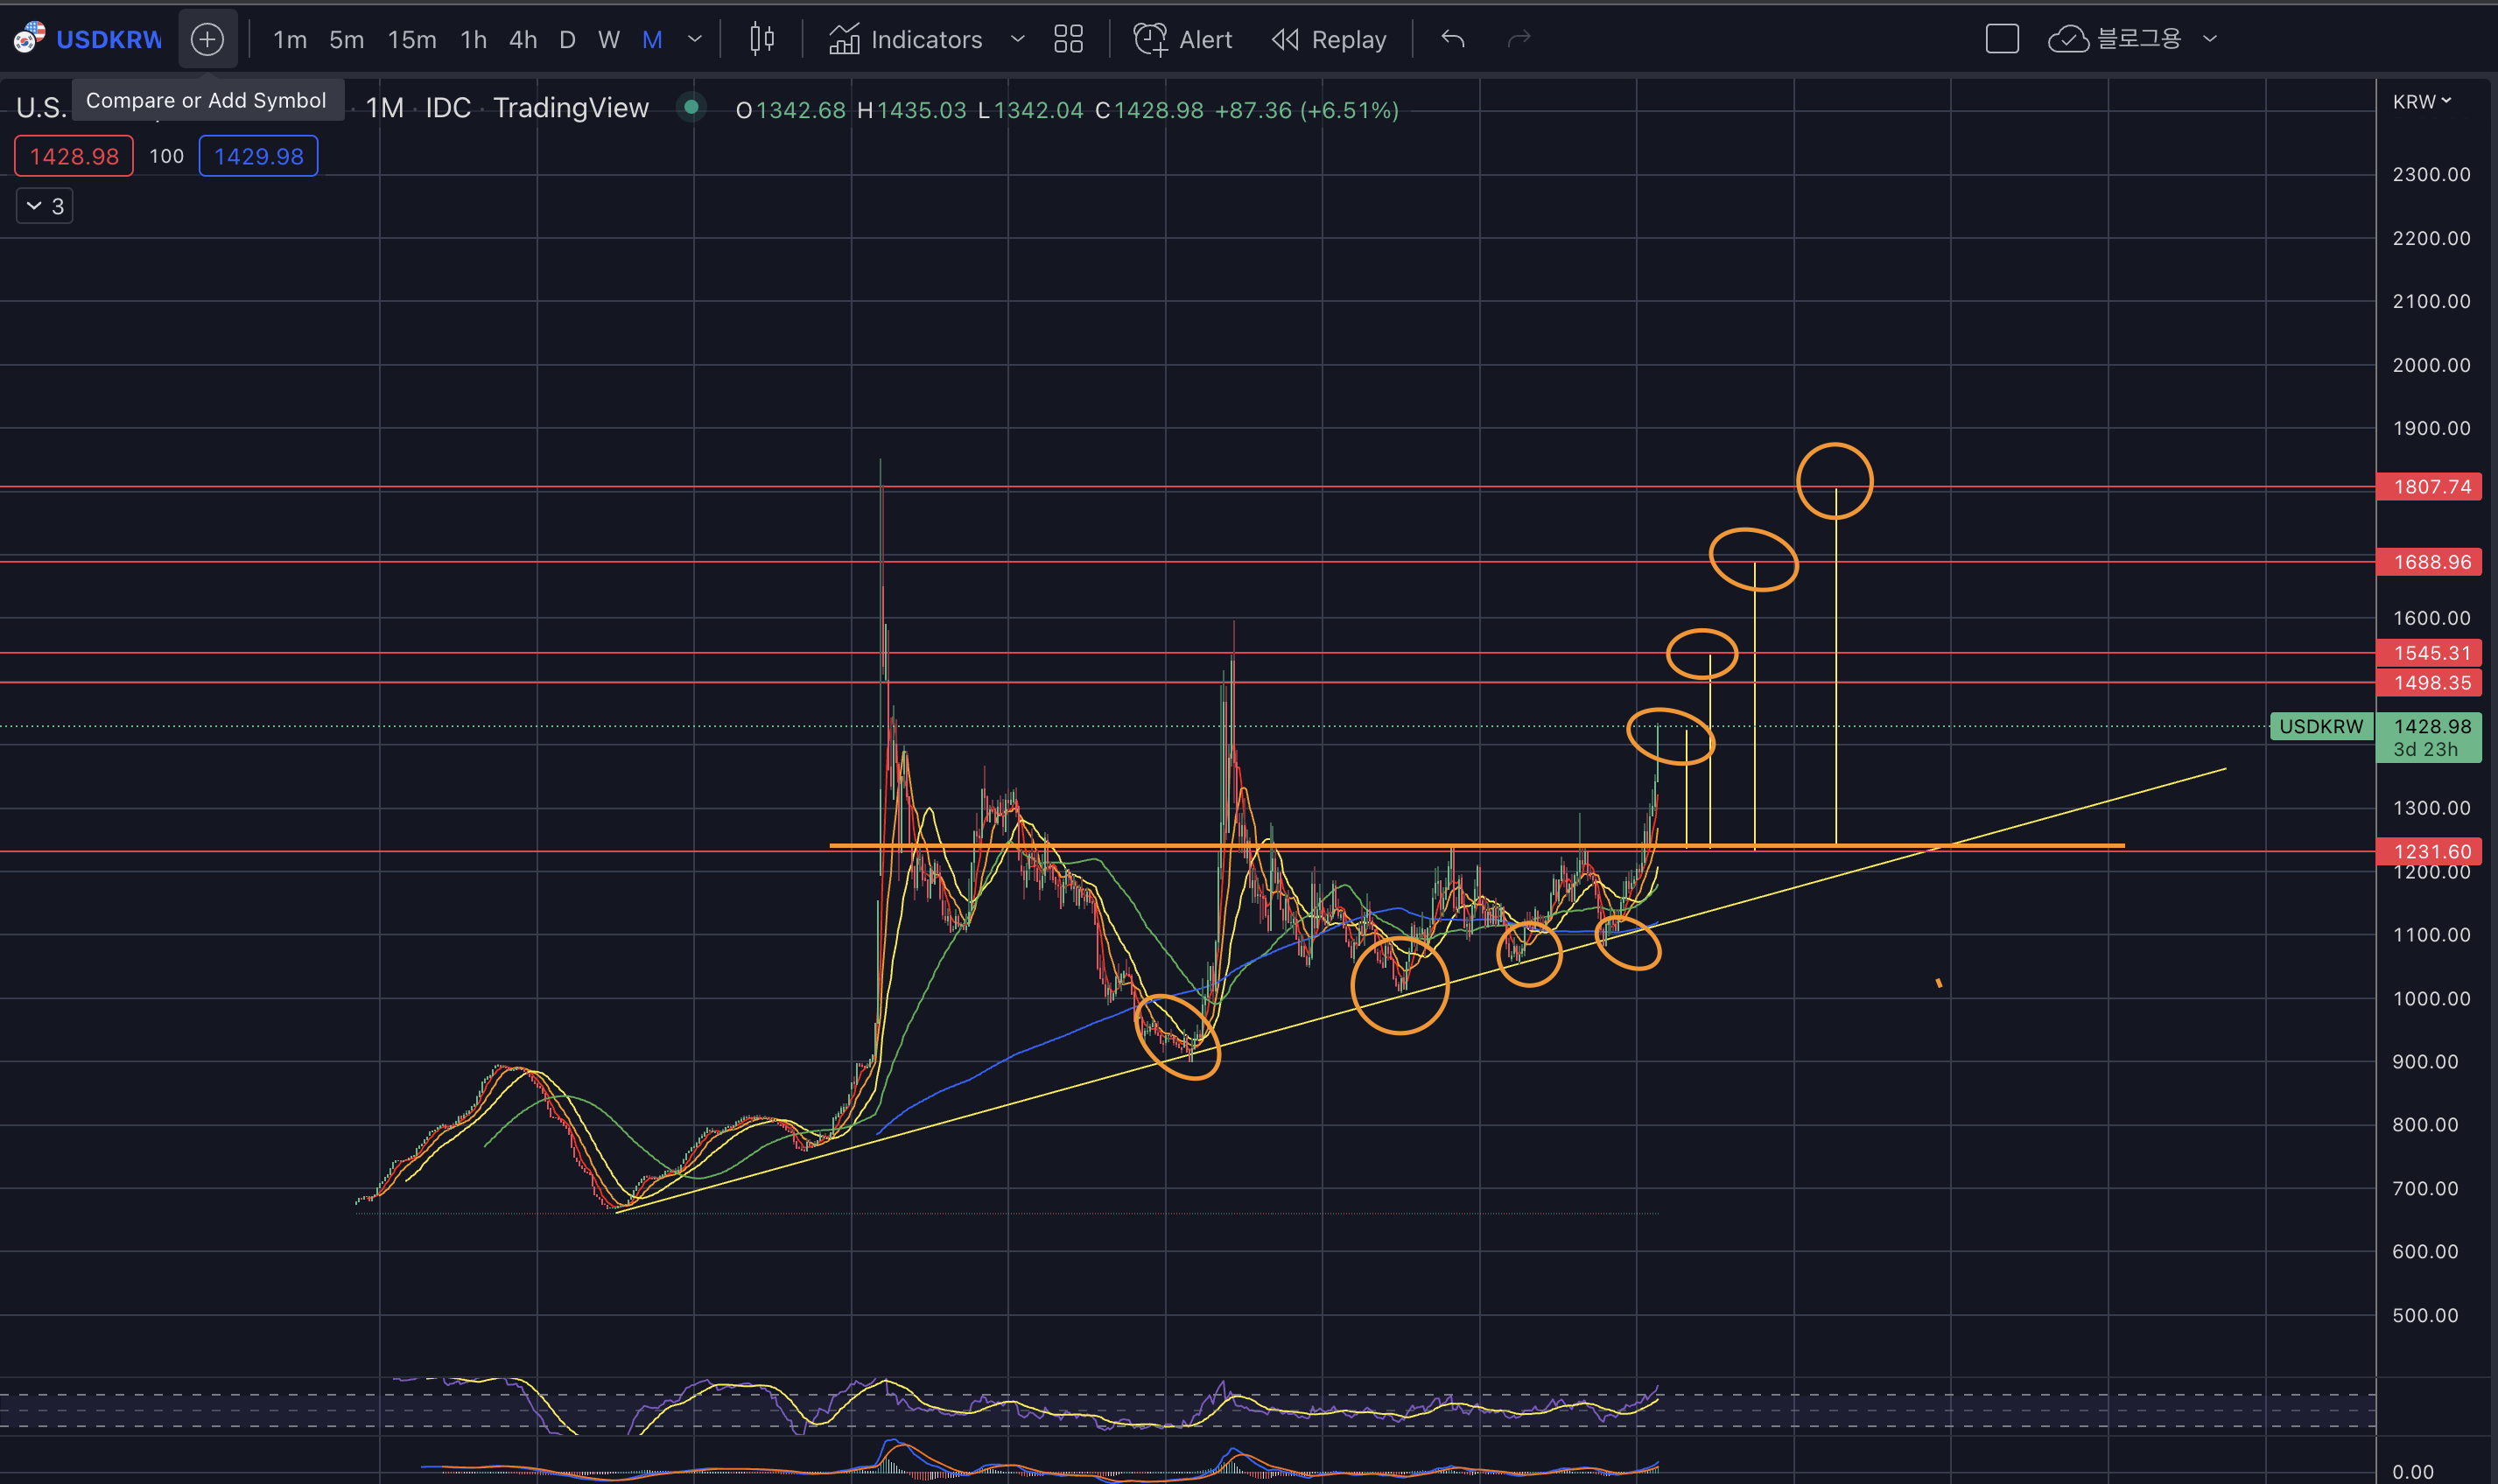2498x1484 pixels.
Task: Collapse the indicator legend showing 3
Action: 45,206
